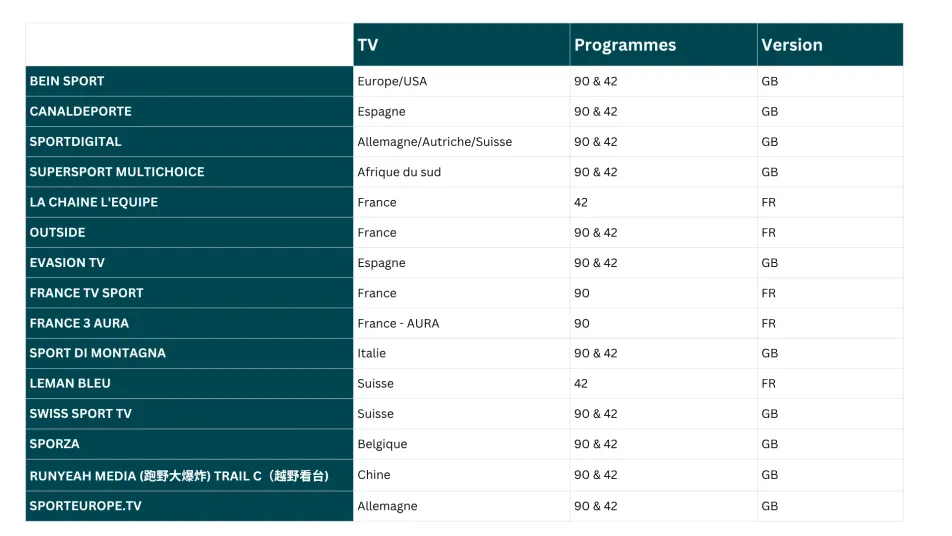Click France in the OUTSIDE row
The image size is (952, 536).
coord(376,232)
